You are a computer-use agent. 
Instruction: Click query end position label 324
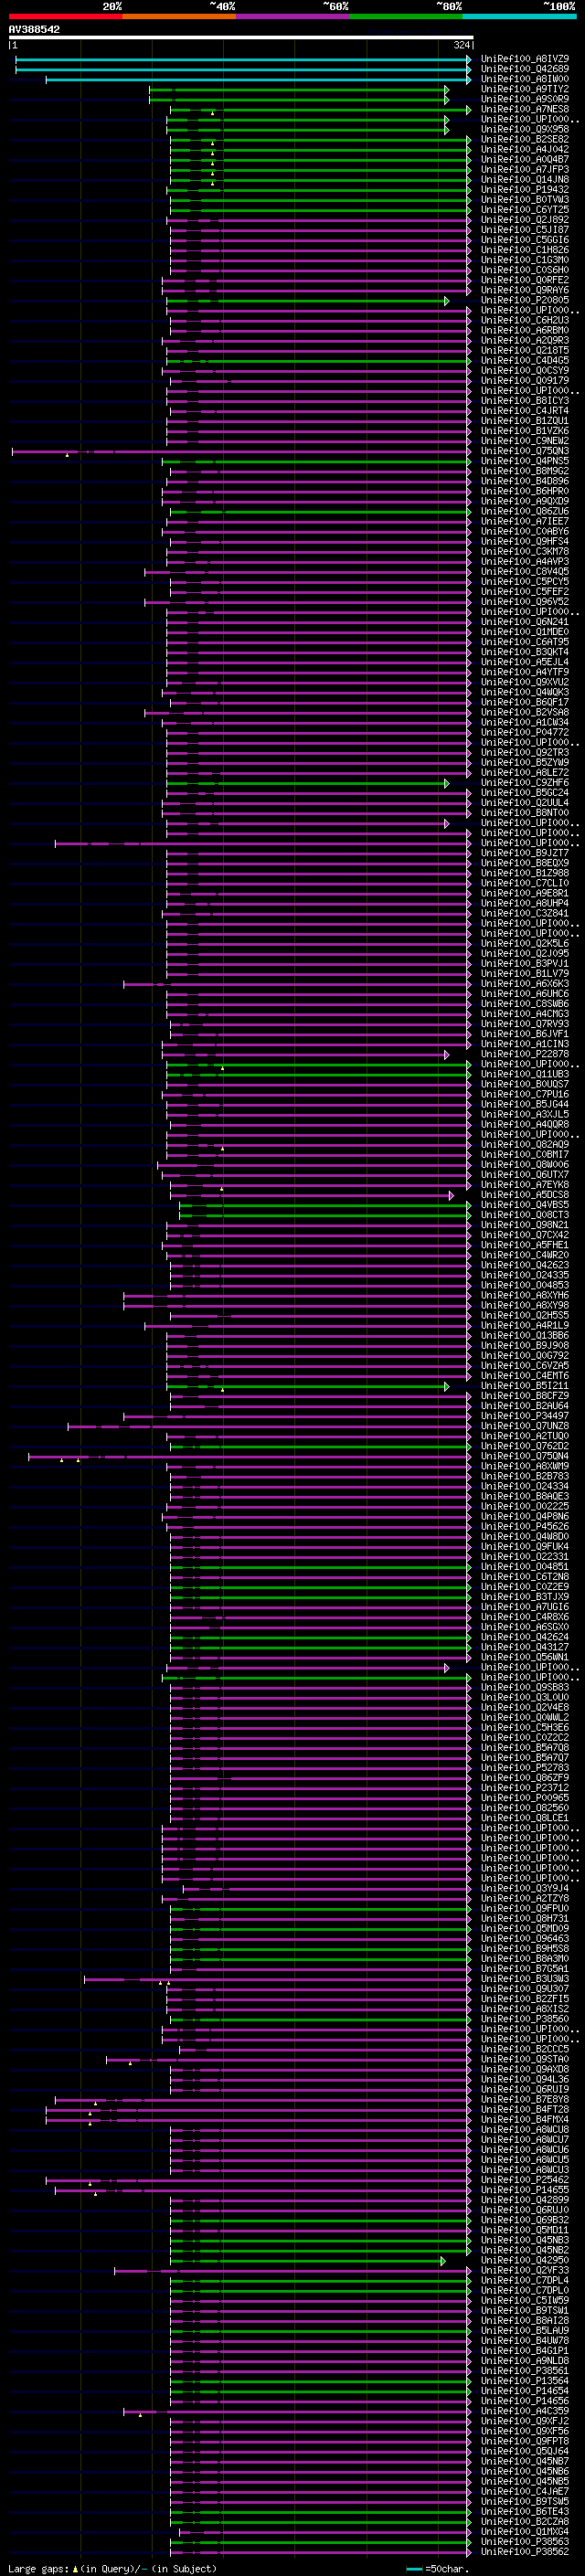(x=461, y=45)
